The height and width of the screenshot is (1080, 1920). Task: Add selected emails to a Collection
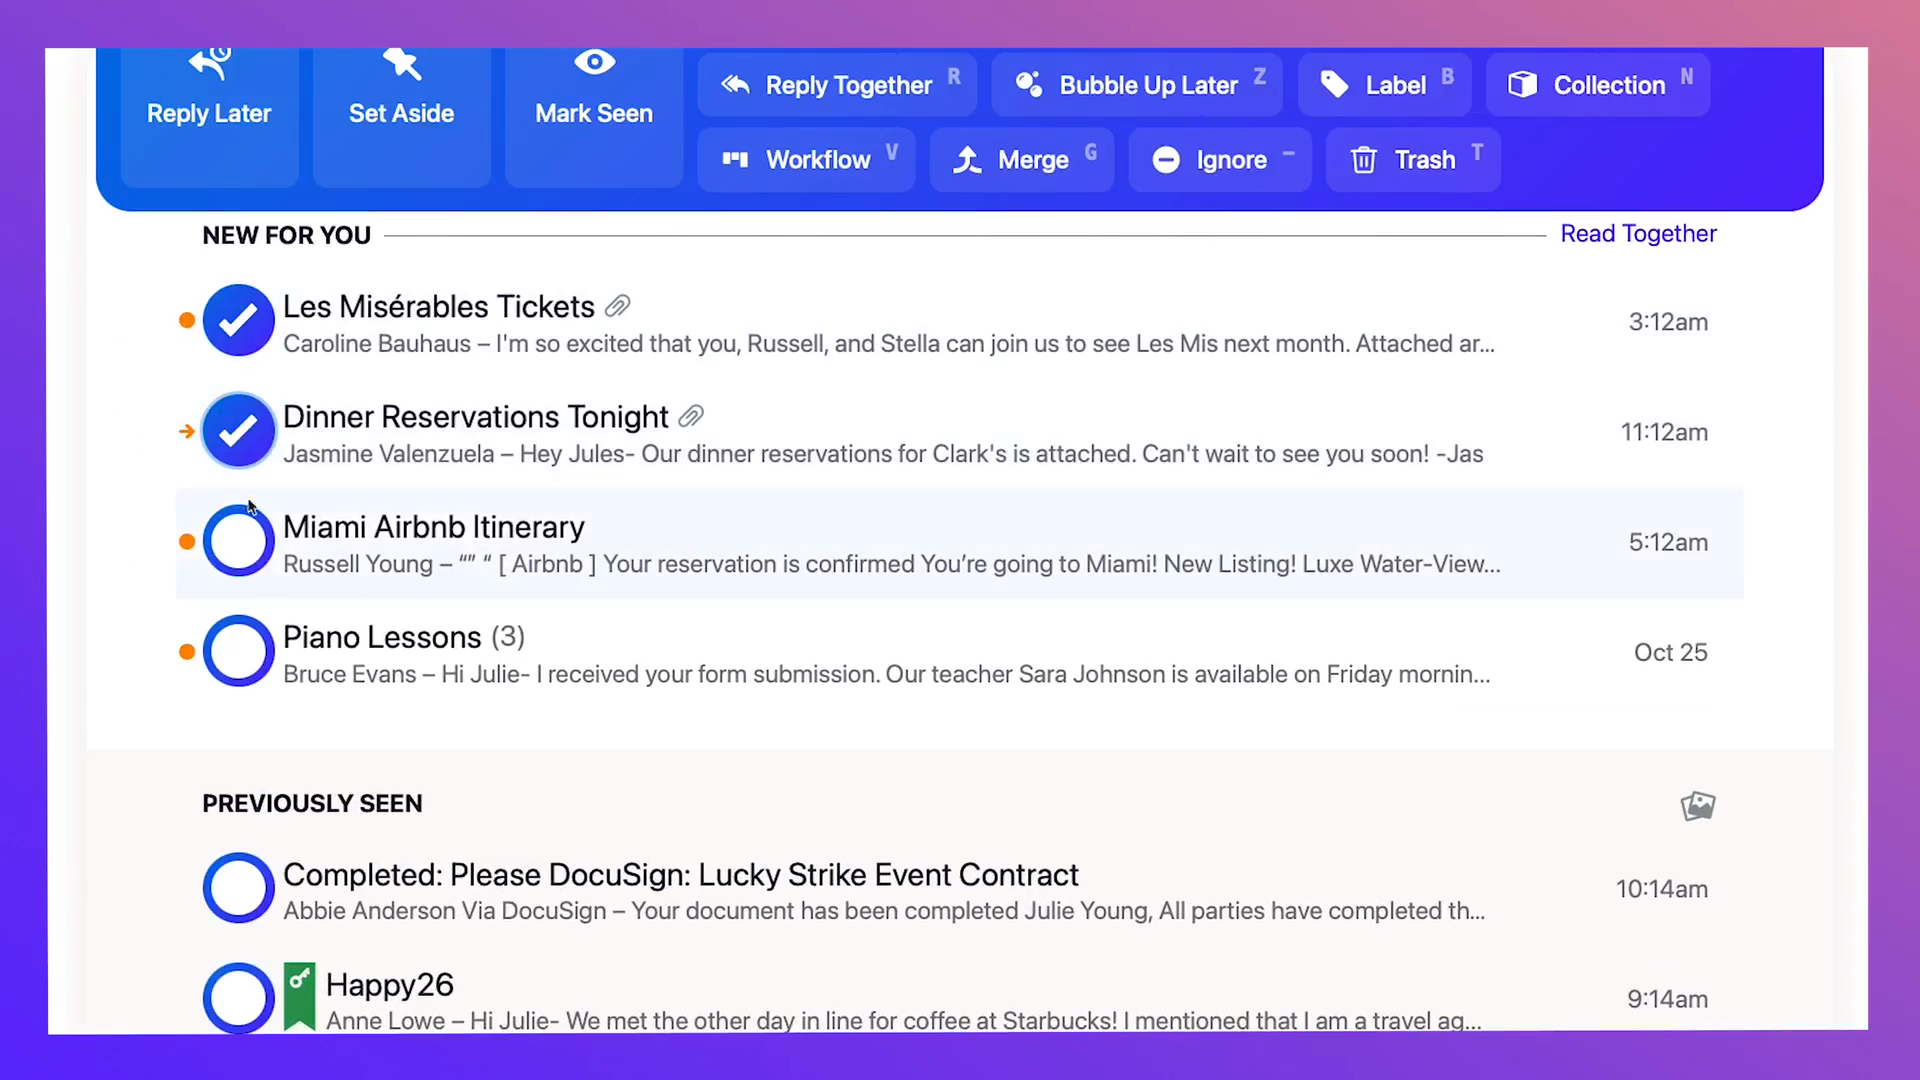(1597, 85)
